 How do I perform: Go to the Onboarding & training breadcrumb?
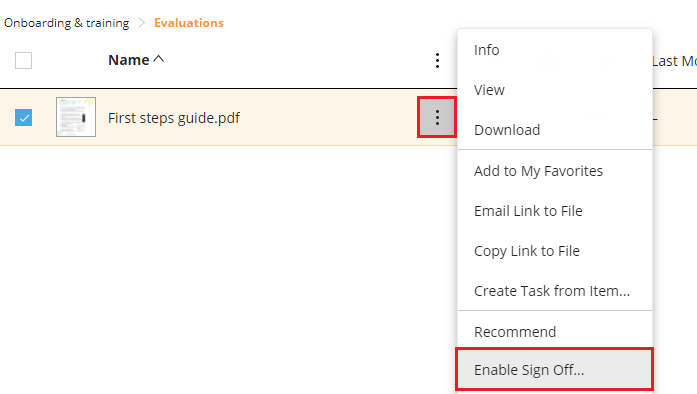pyautogui.click(x=67, y=23)
